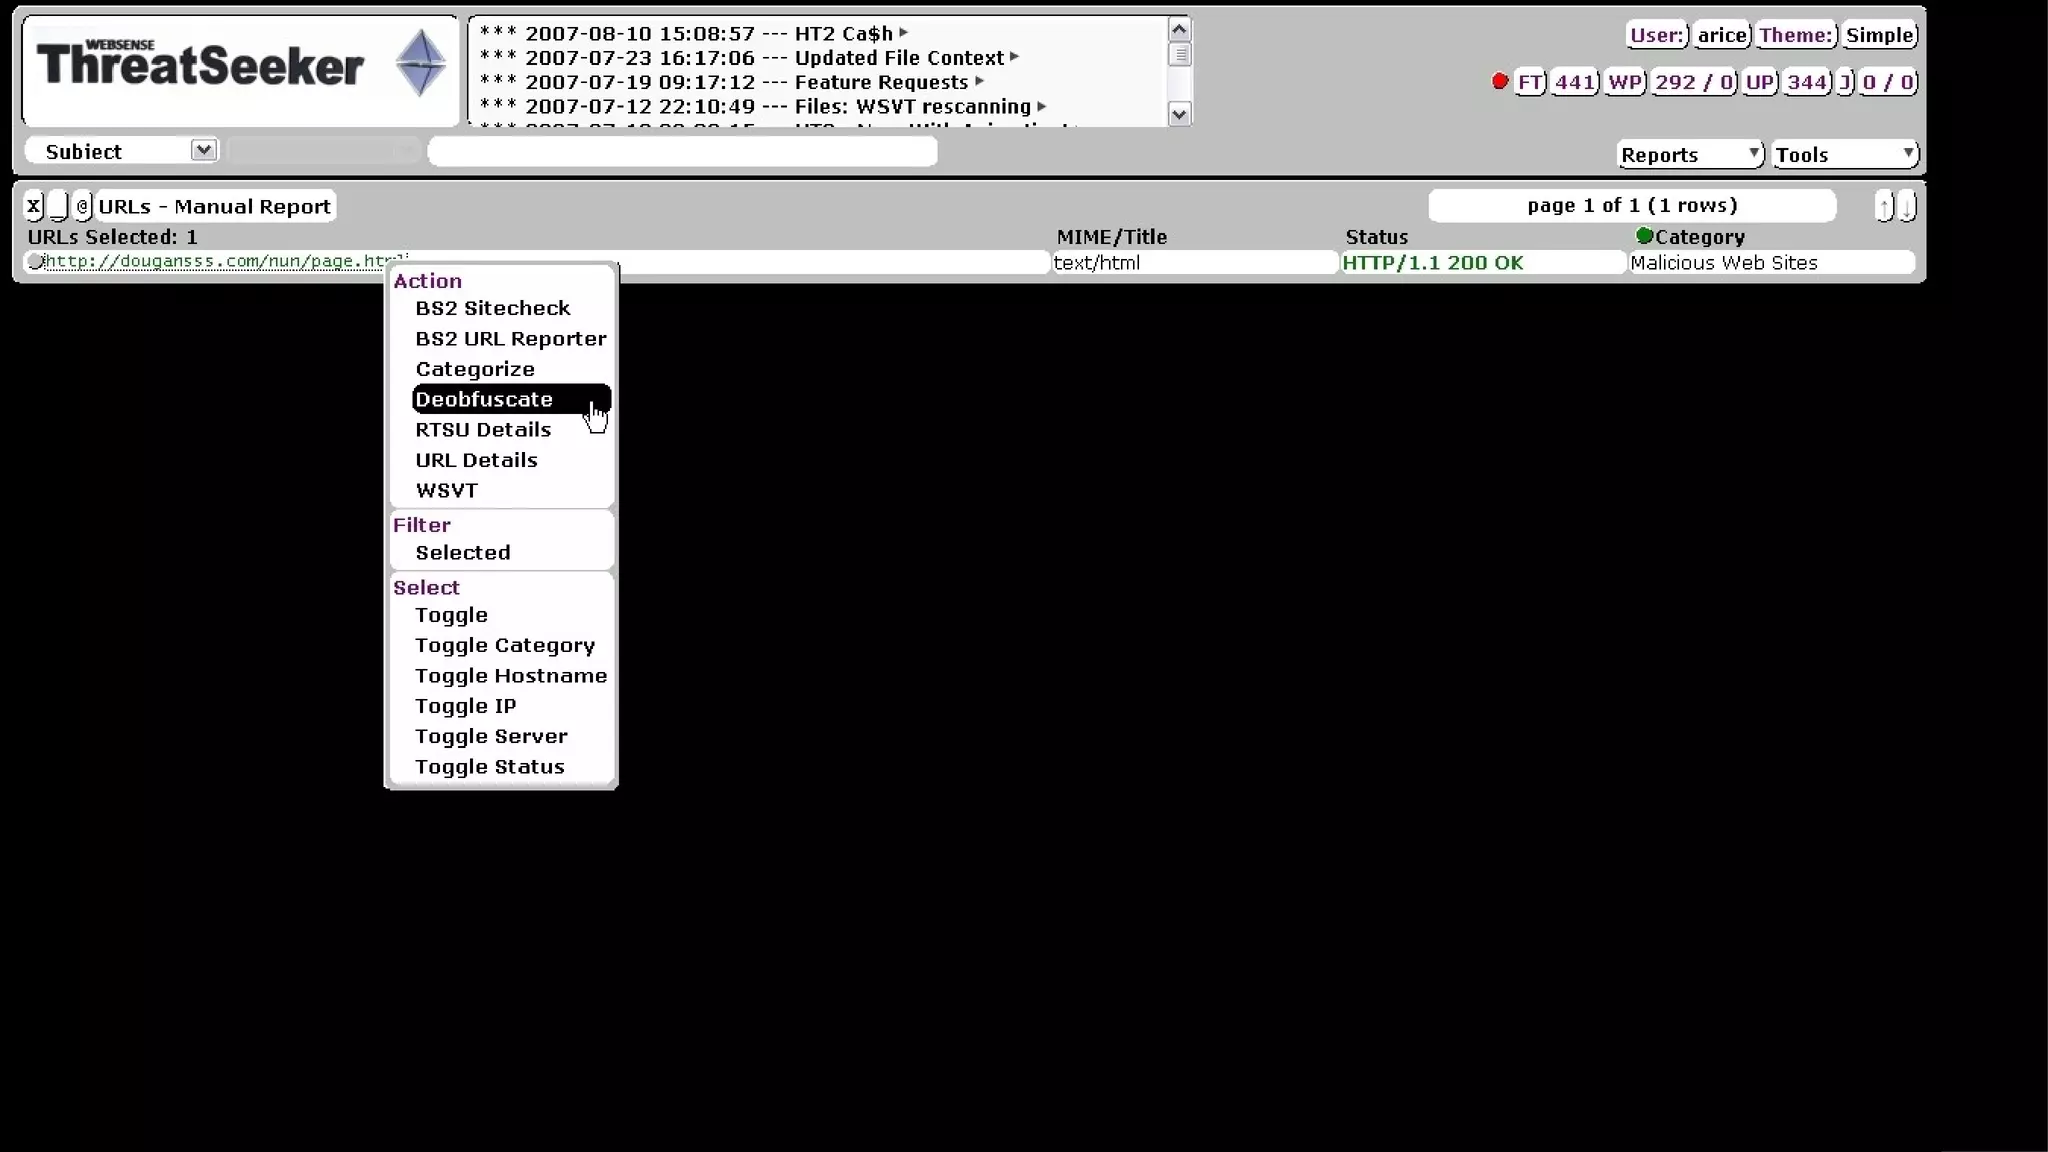Choose Toggle Hostname in Select section
Screen dimensions: 2048x1152
pyautogui.click(x=511, y=676)
